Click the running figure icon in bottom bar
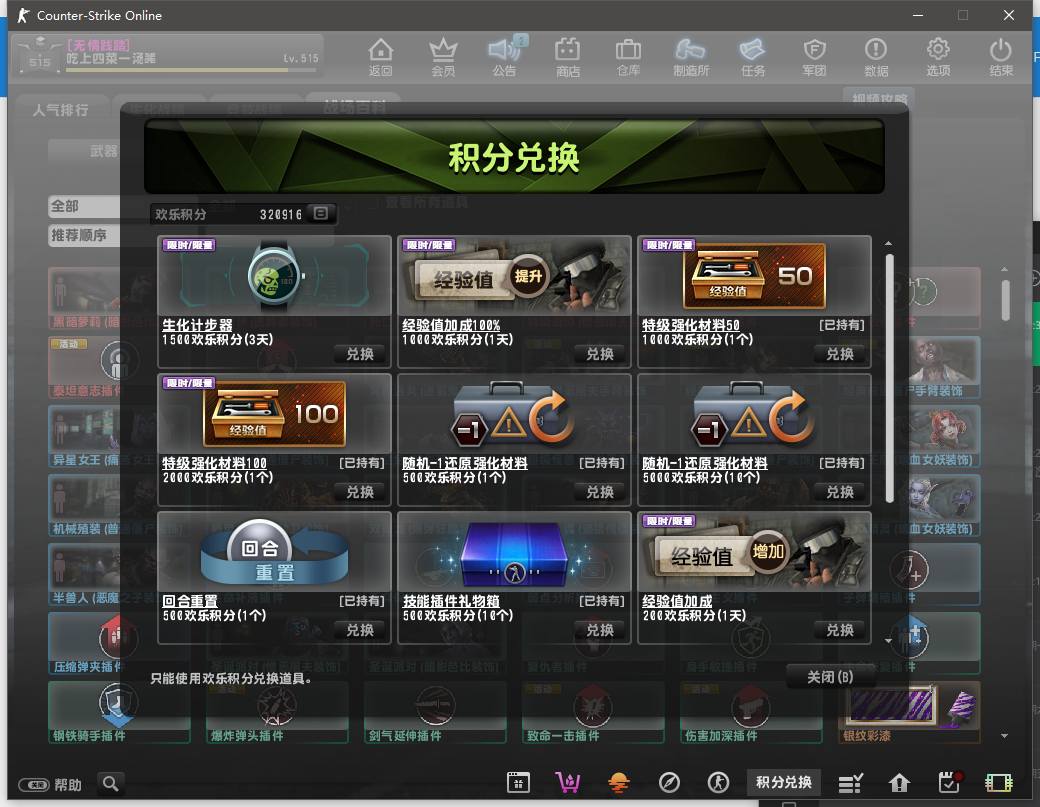1040x807 pixels. pyautogui.click(x=718, y=782)
